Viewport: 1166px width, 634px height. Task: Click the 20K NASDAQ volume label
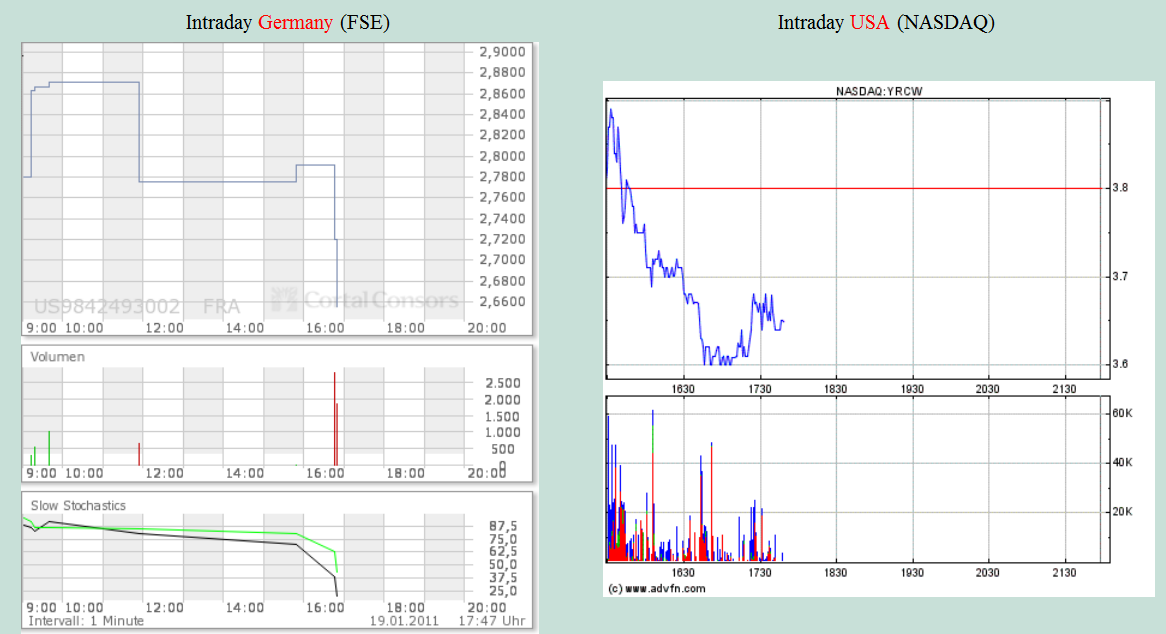(x=1122, y=512)
